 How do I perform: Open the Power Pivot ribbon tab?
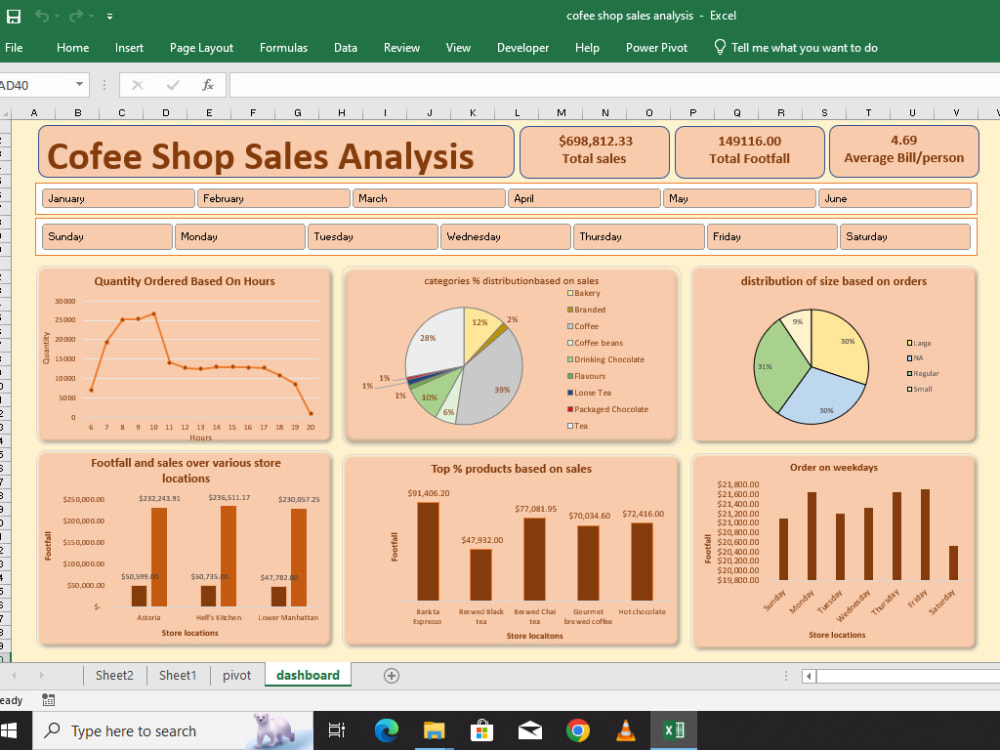(656, 47)
